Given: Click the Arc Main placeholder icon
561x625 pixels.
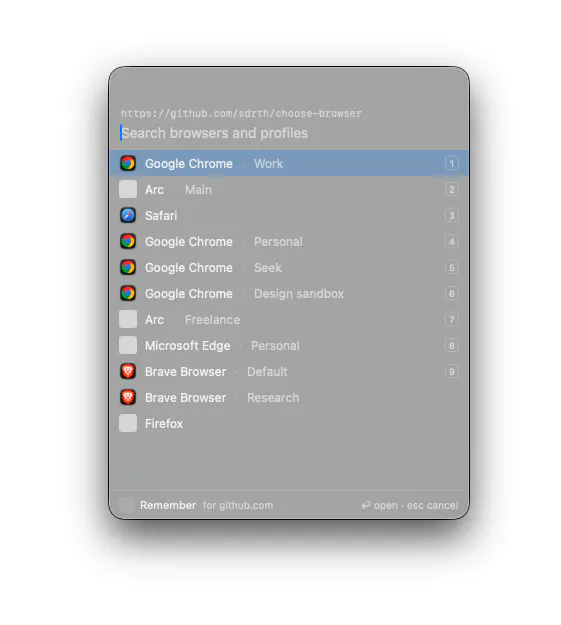Looking at the screenshot, I should 128,189.
